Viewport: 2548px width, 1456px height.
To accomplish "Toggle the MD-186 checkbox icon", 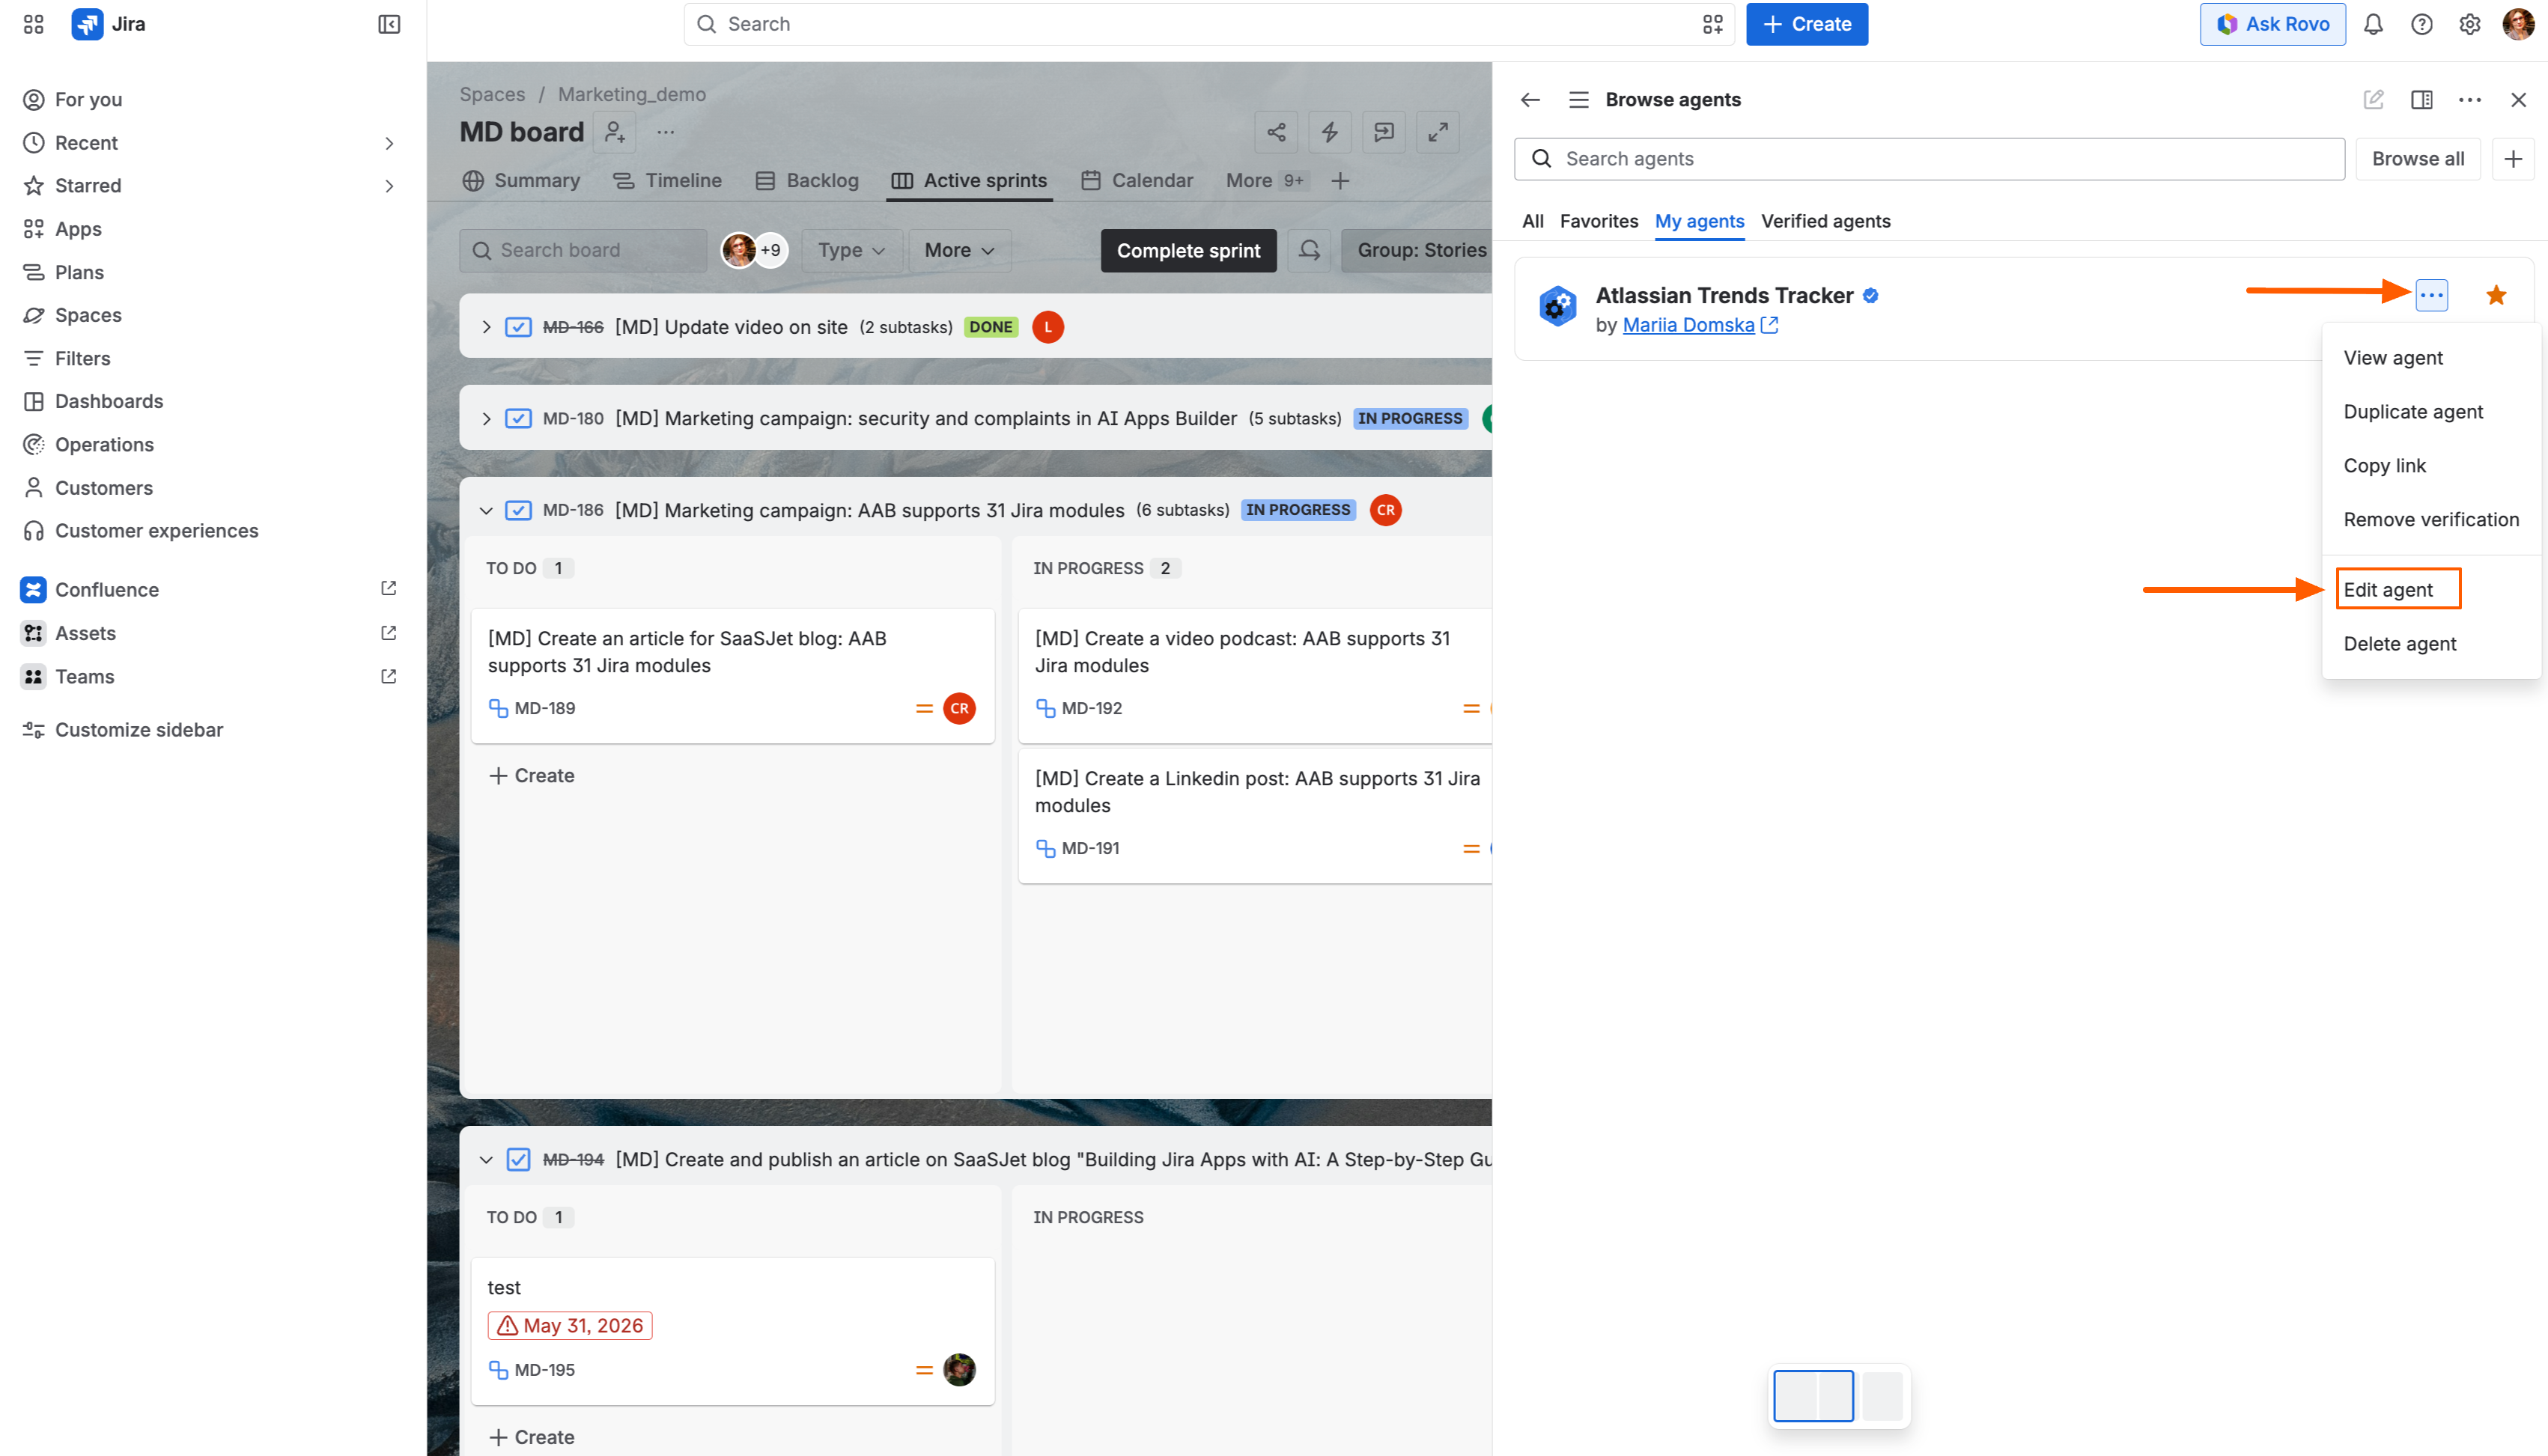I will point(518,510).
